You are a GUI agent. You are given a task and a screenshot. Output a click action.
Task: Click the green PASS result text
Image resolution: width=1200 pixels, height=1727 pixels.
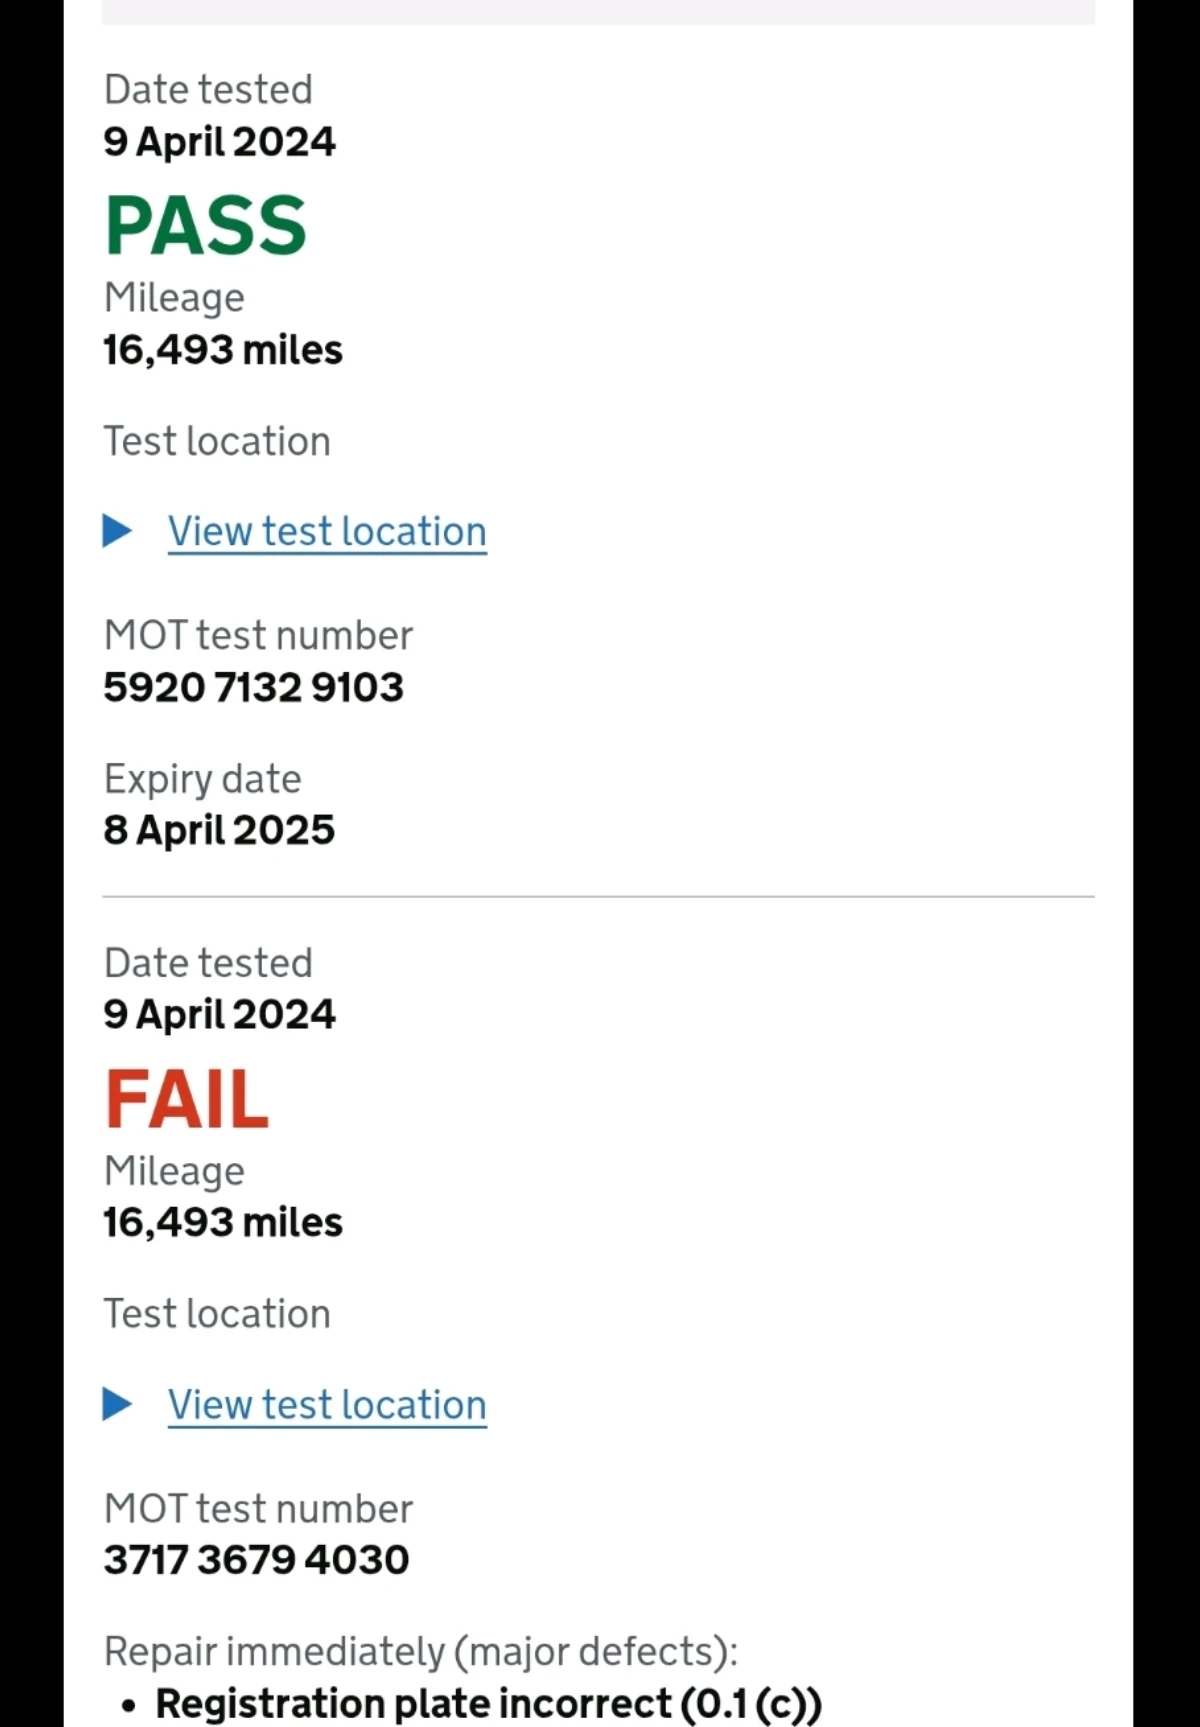[206, 226]
